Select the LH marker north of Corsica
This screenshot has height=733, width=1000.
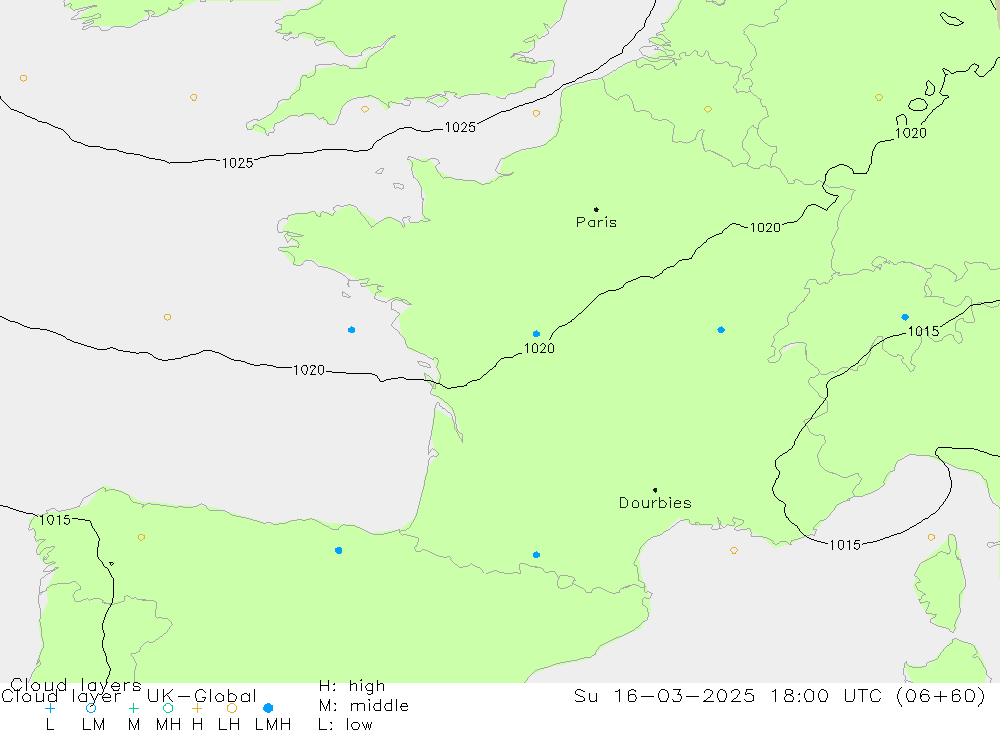[x=931, y=537]
